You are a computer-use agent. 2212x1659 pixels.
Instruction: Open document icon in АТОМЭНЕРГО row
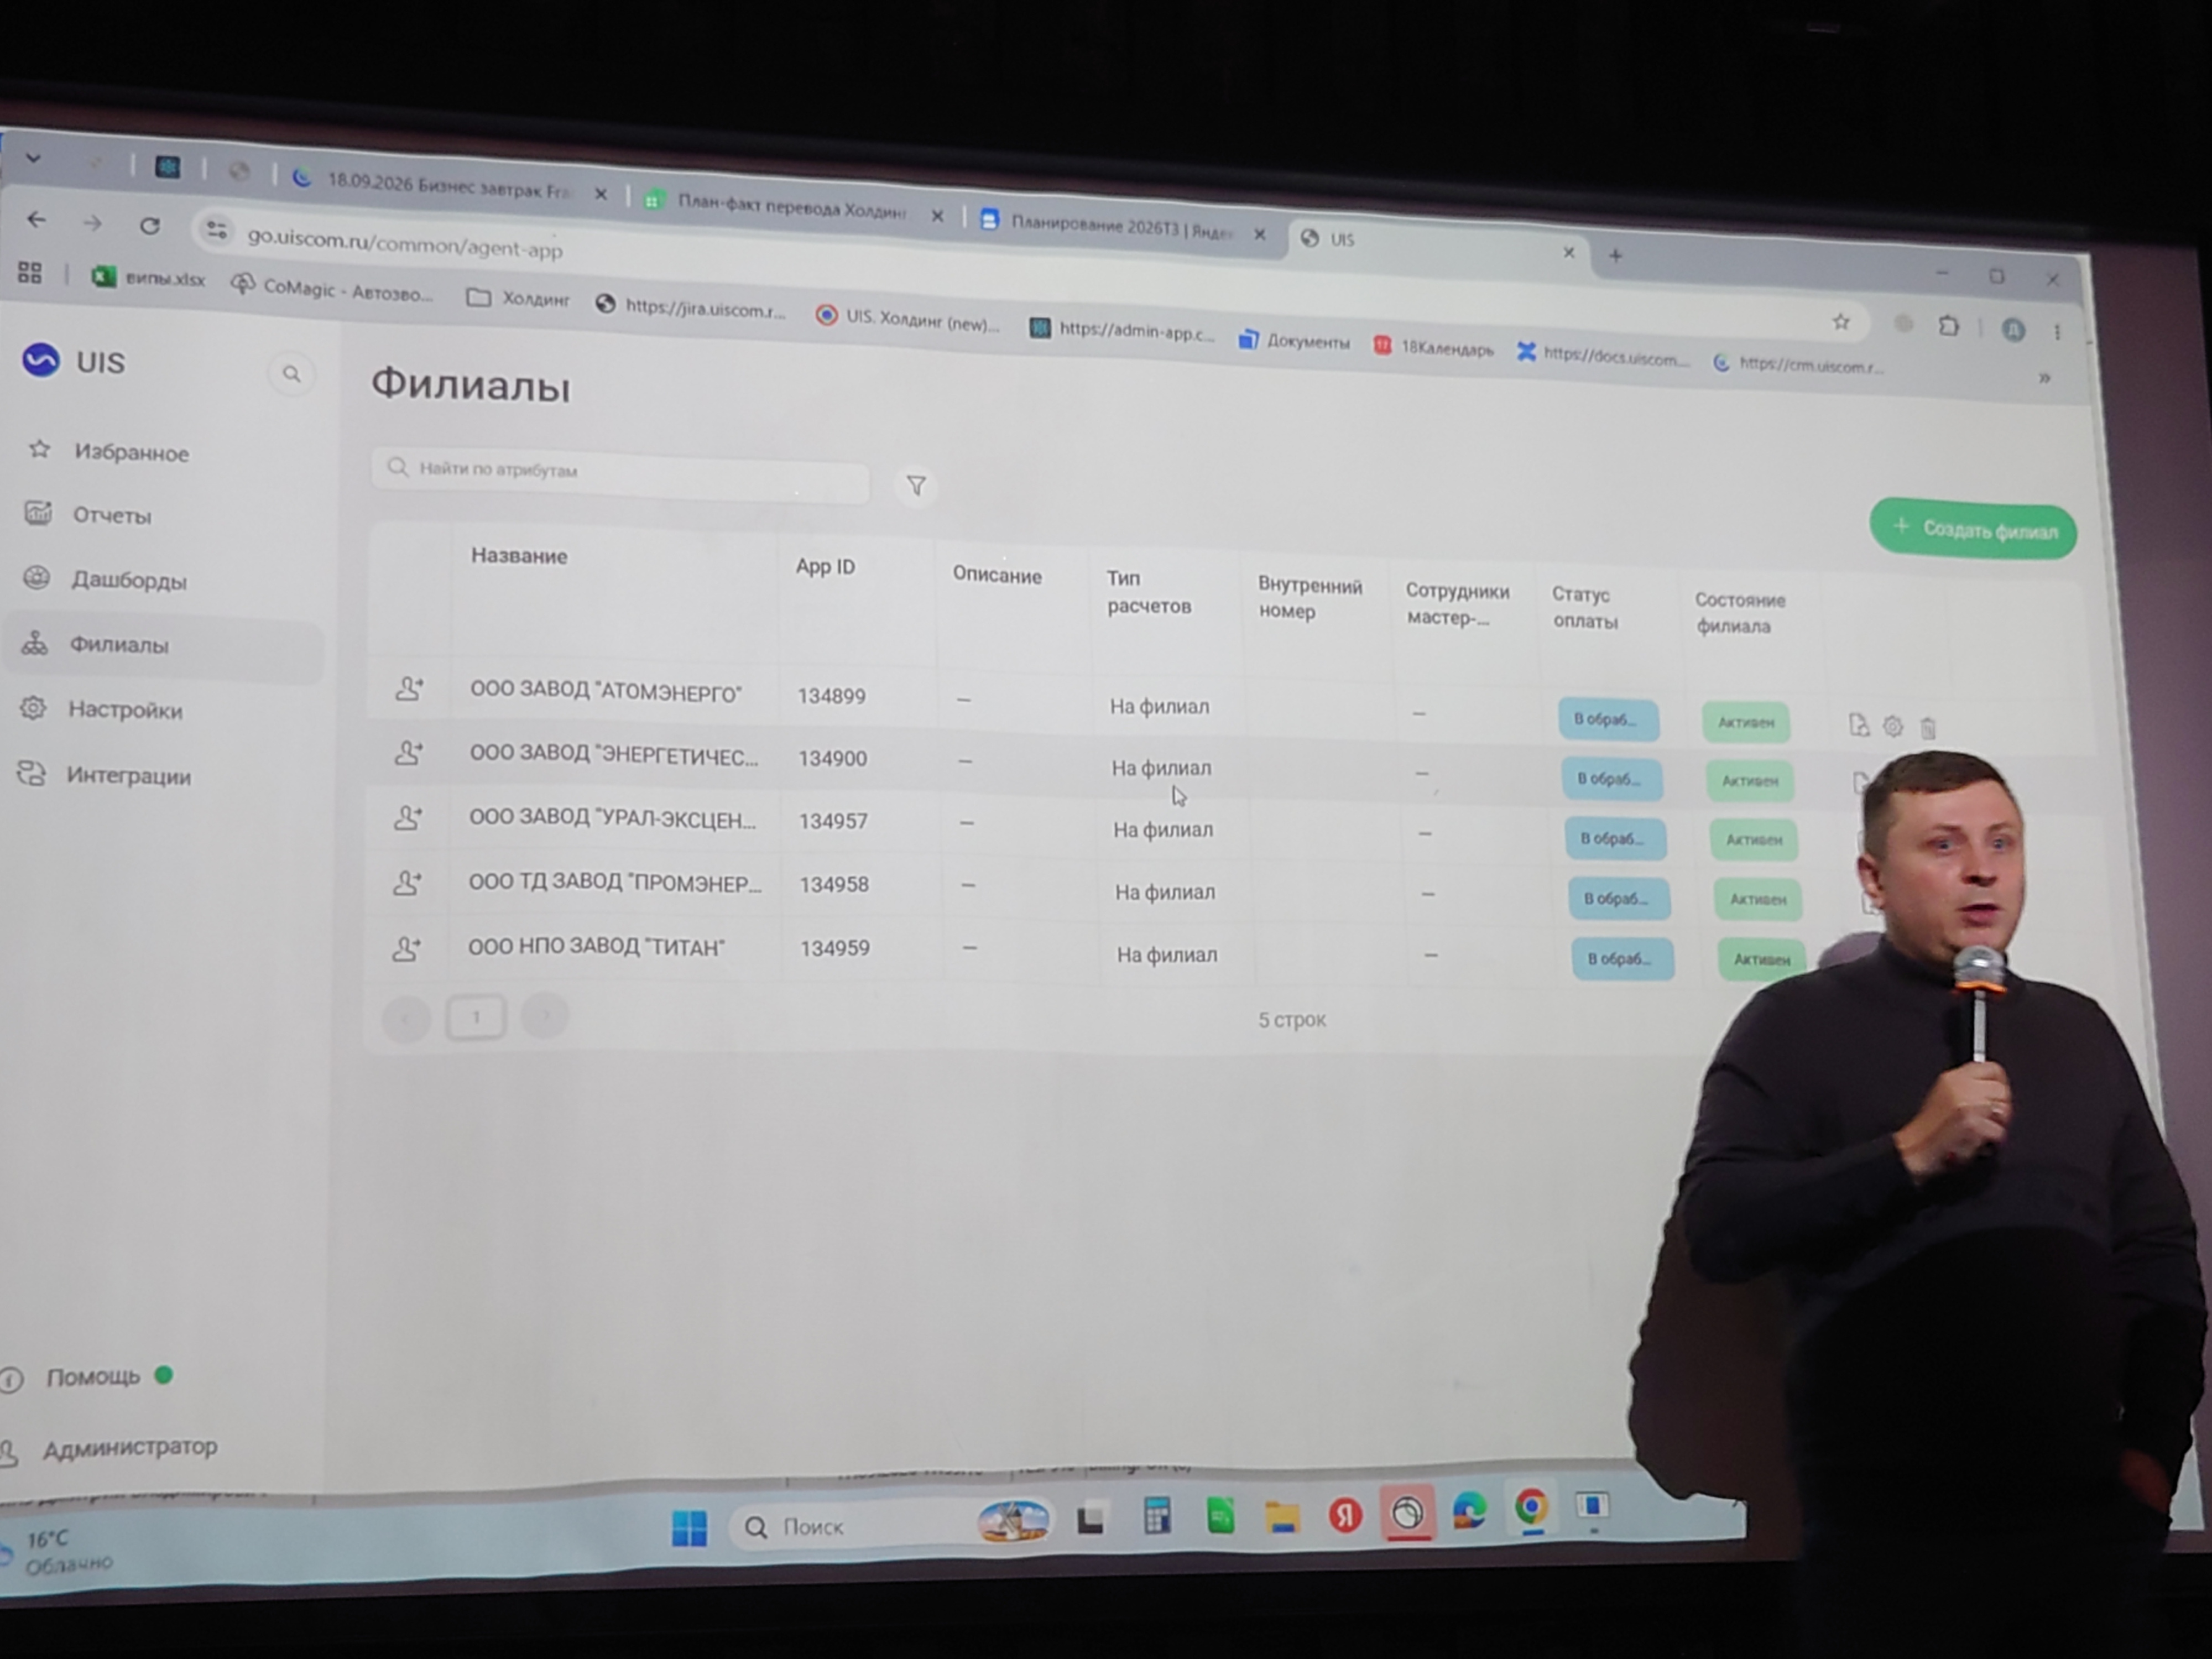[x=1858, y=725]
